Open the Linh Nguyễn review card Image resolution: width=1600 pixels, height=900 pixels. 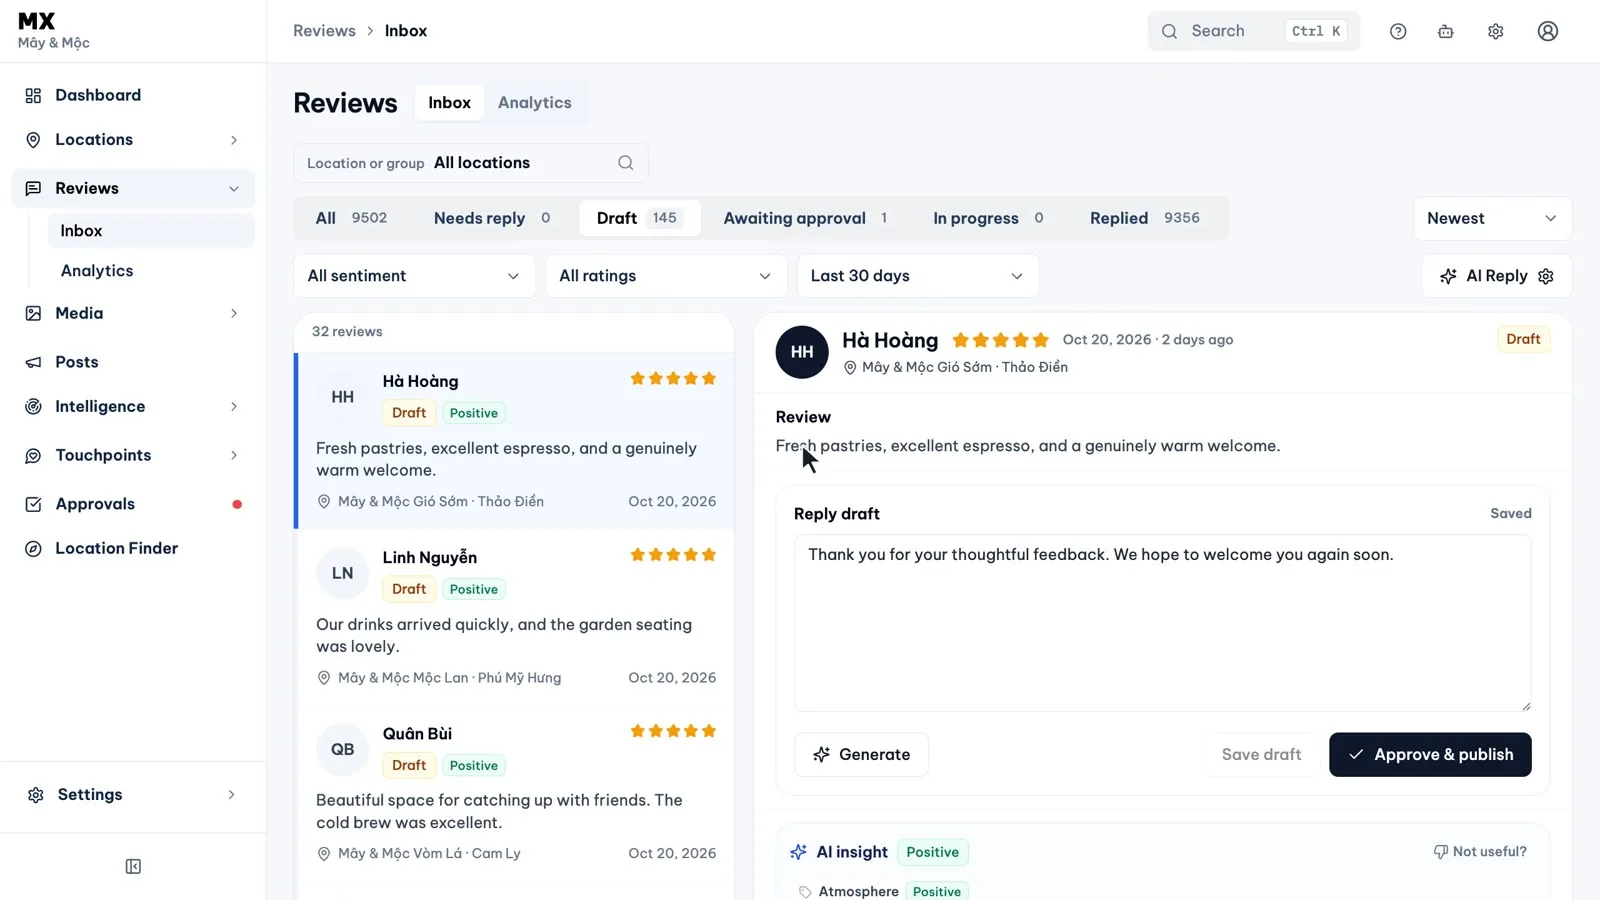pos(514,617)
